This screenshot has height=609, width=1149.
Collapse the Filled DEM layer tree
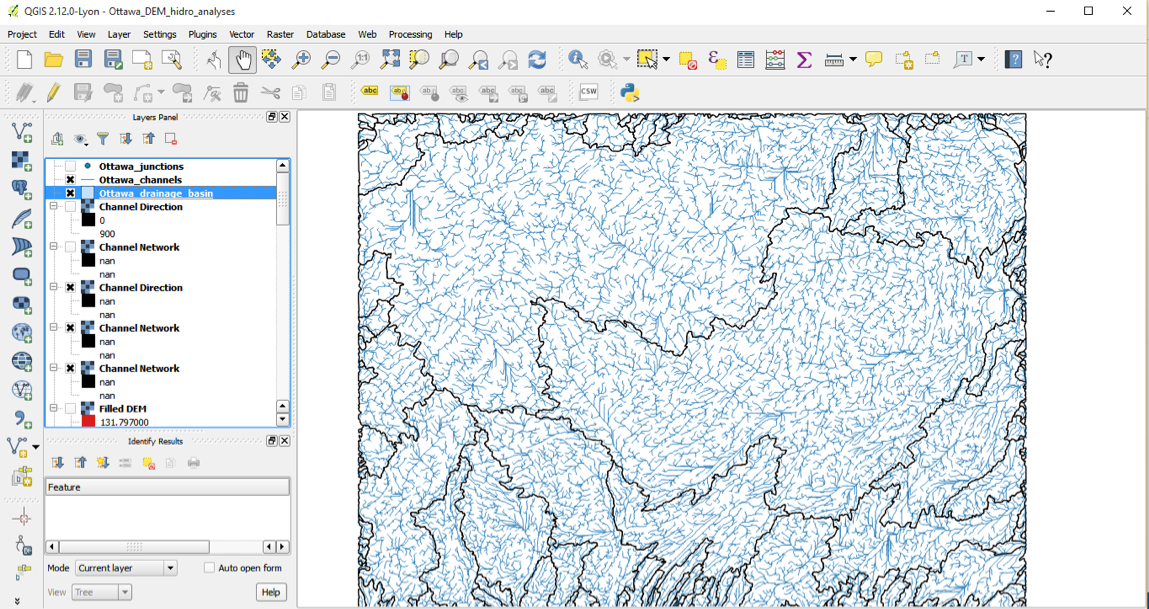pos(54,409)
